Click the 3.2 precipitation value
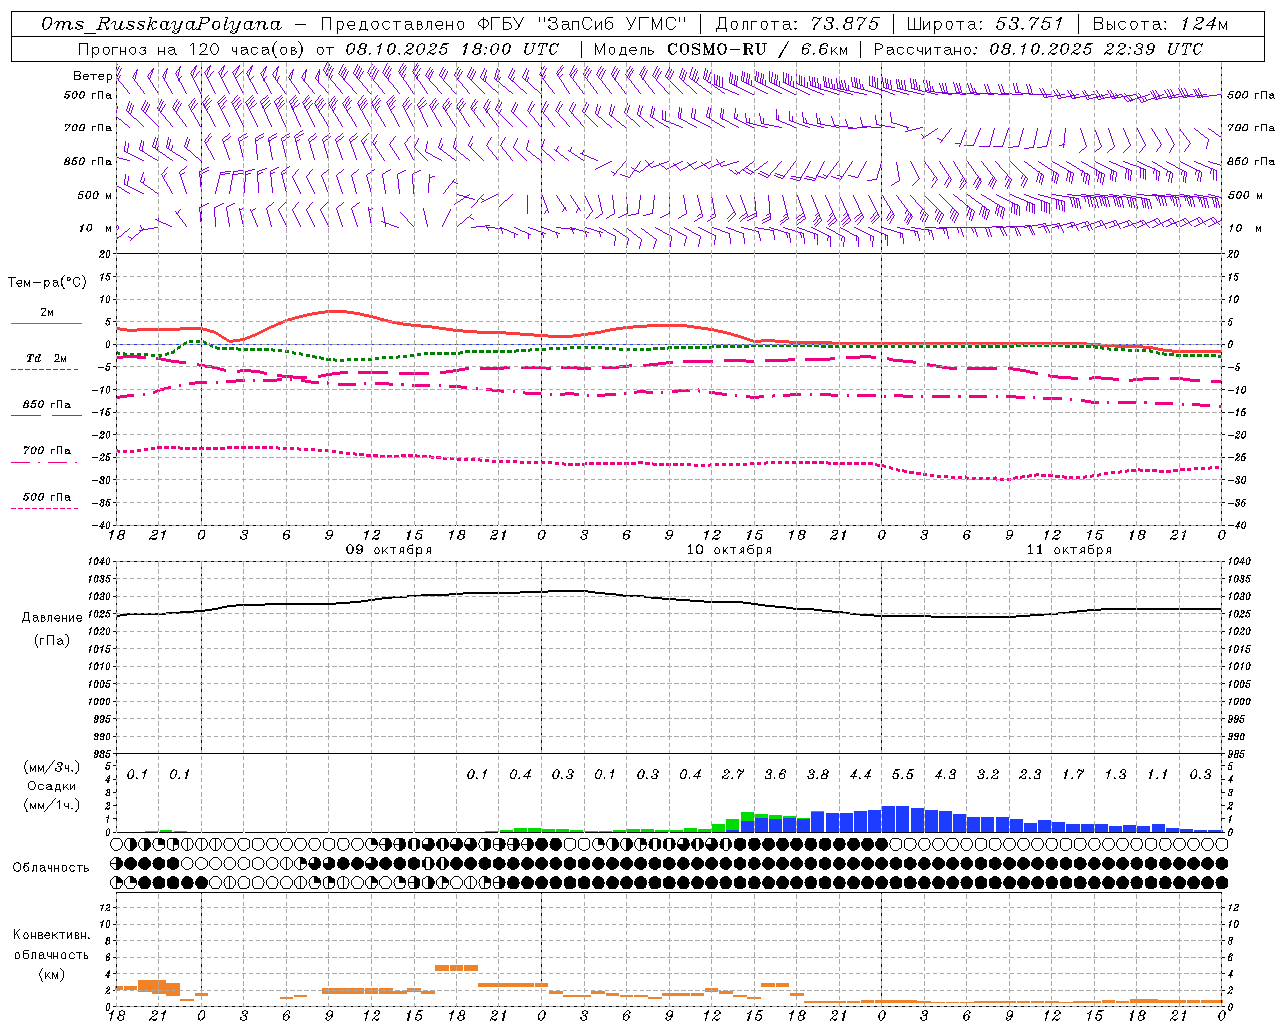The image size is (1280, 1024). (988, 775)
